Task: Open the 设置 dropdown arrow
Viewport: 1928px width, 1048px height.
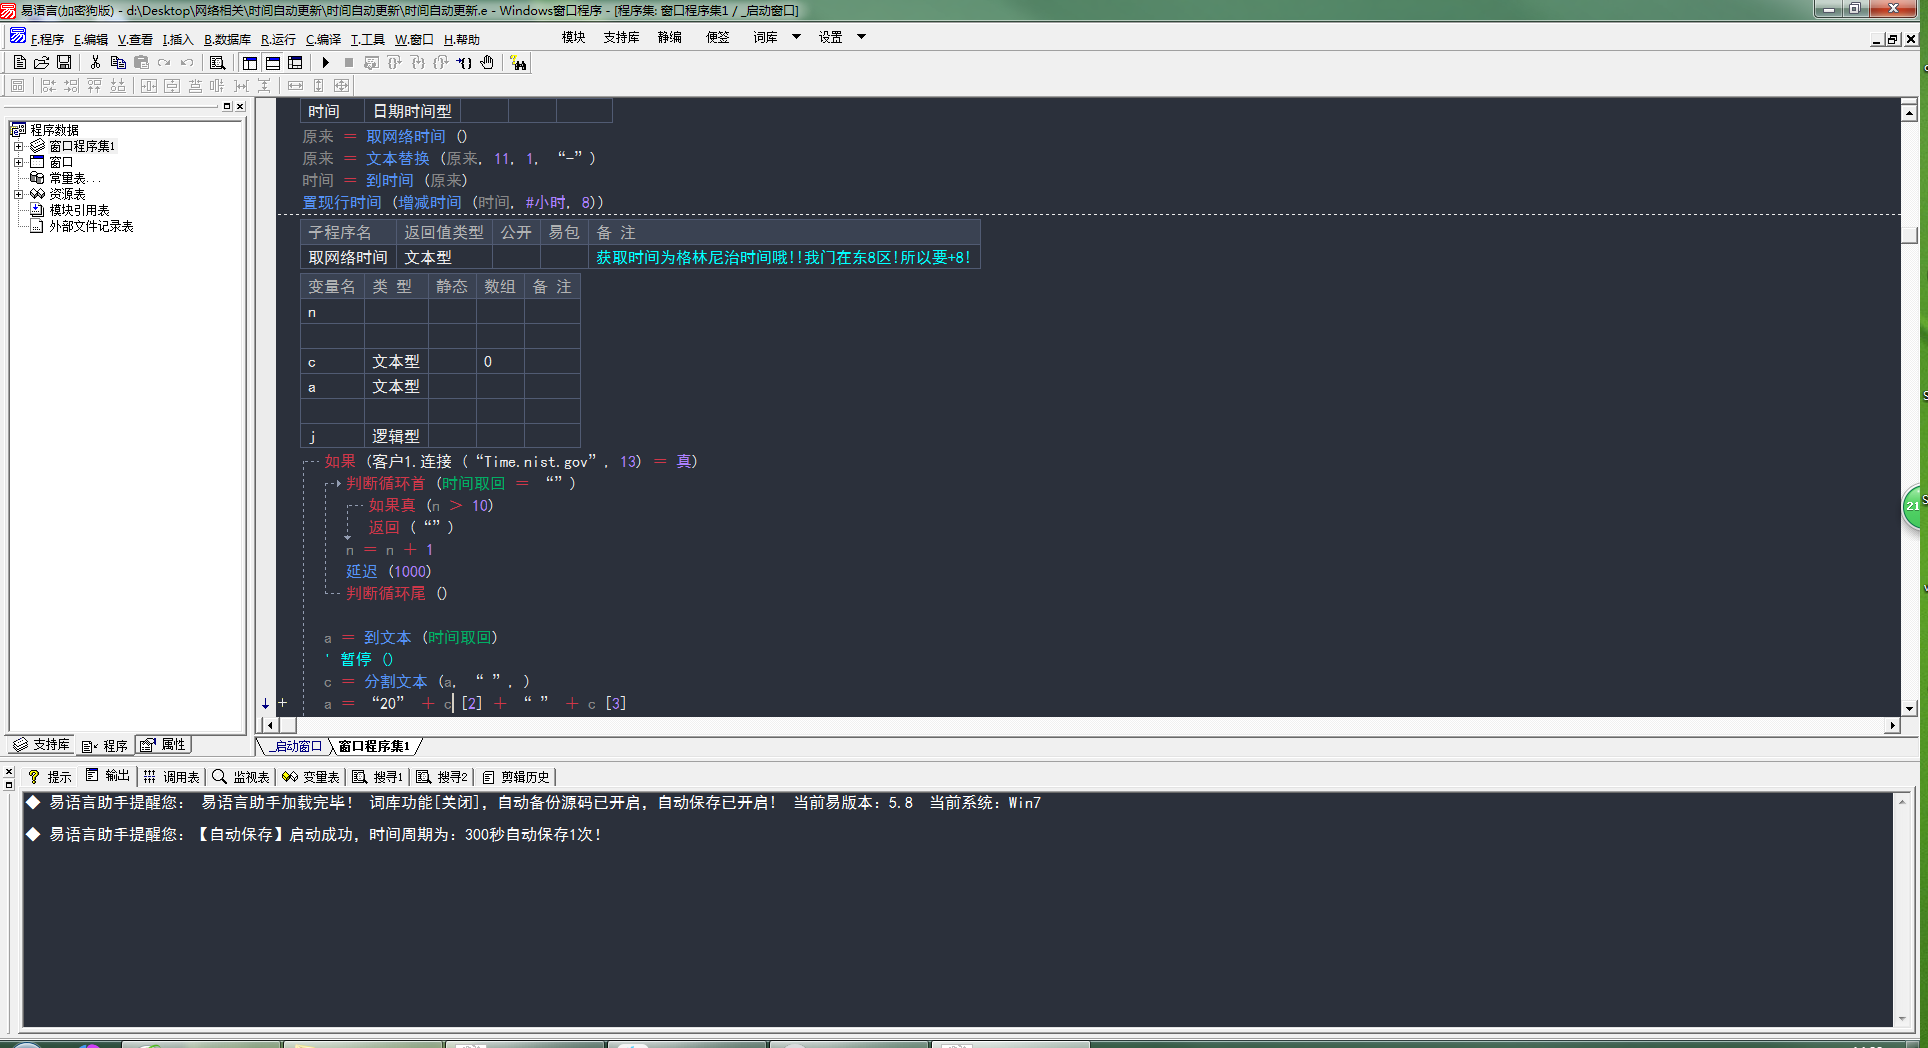Action: tap(861, 37)
